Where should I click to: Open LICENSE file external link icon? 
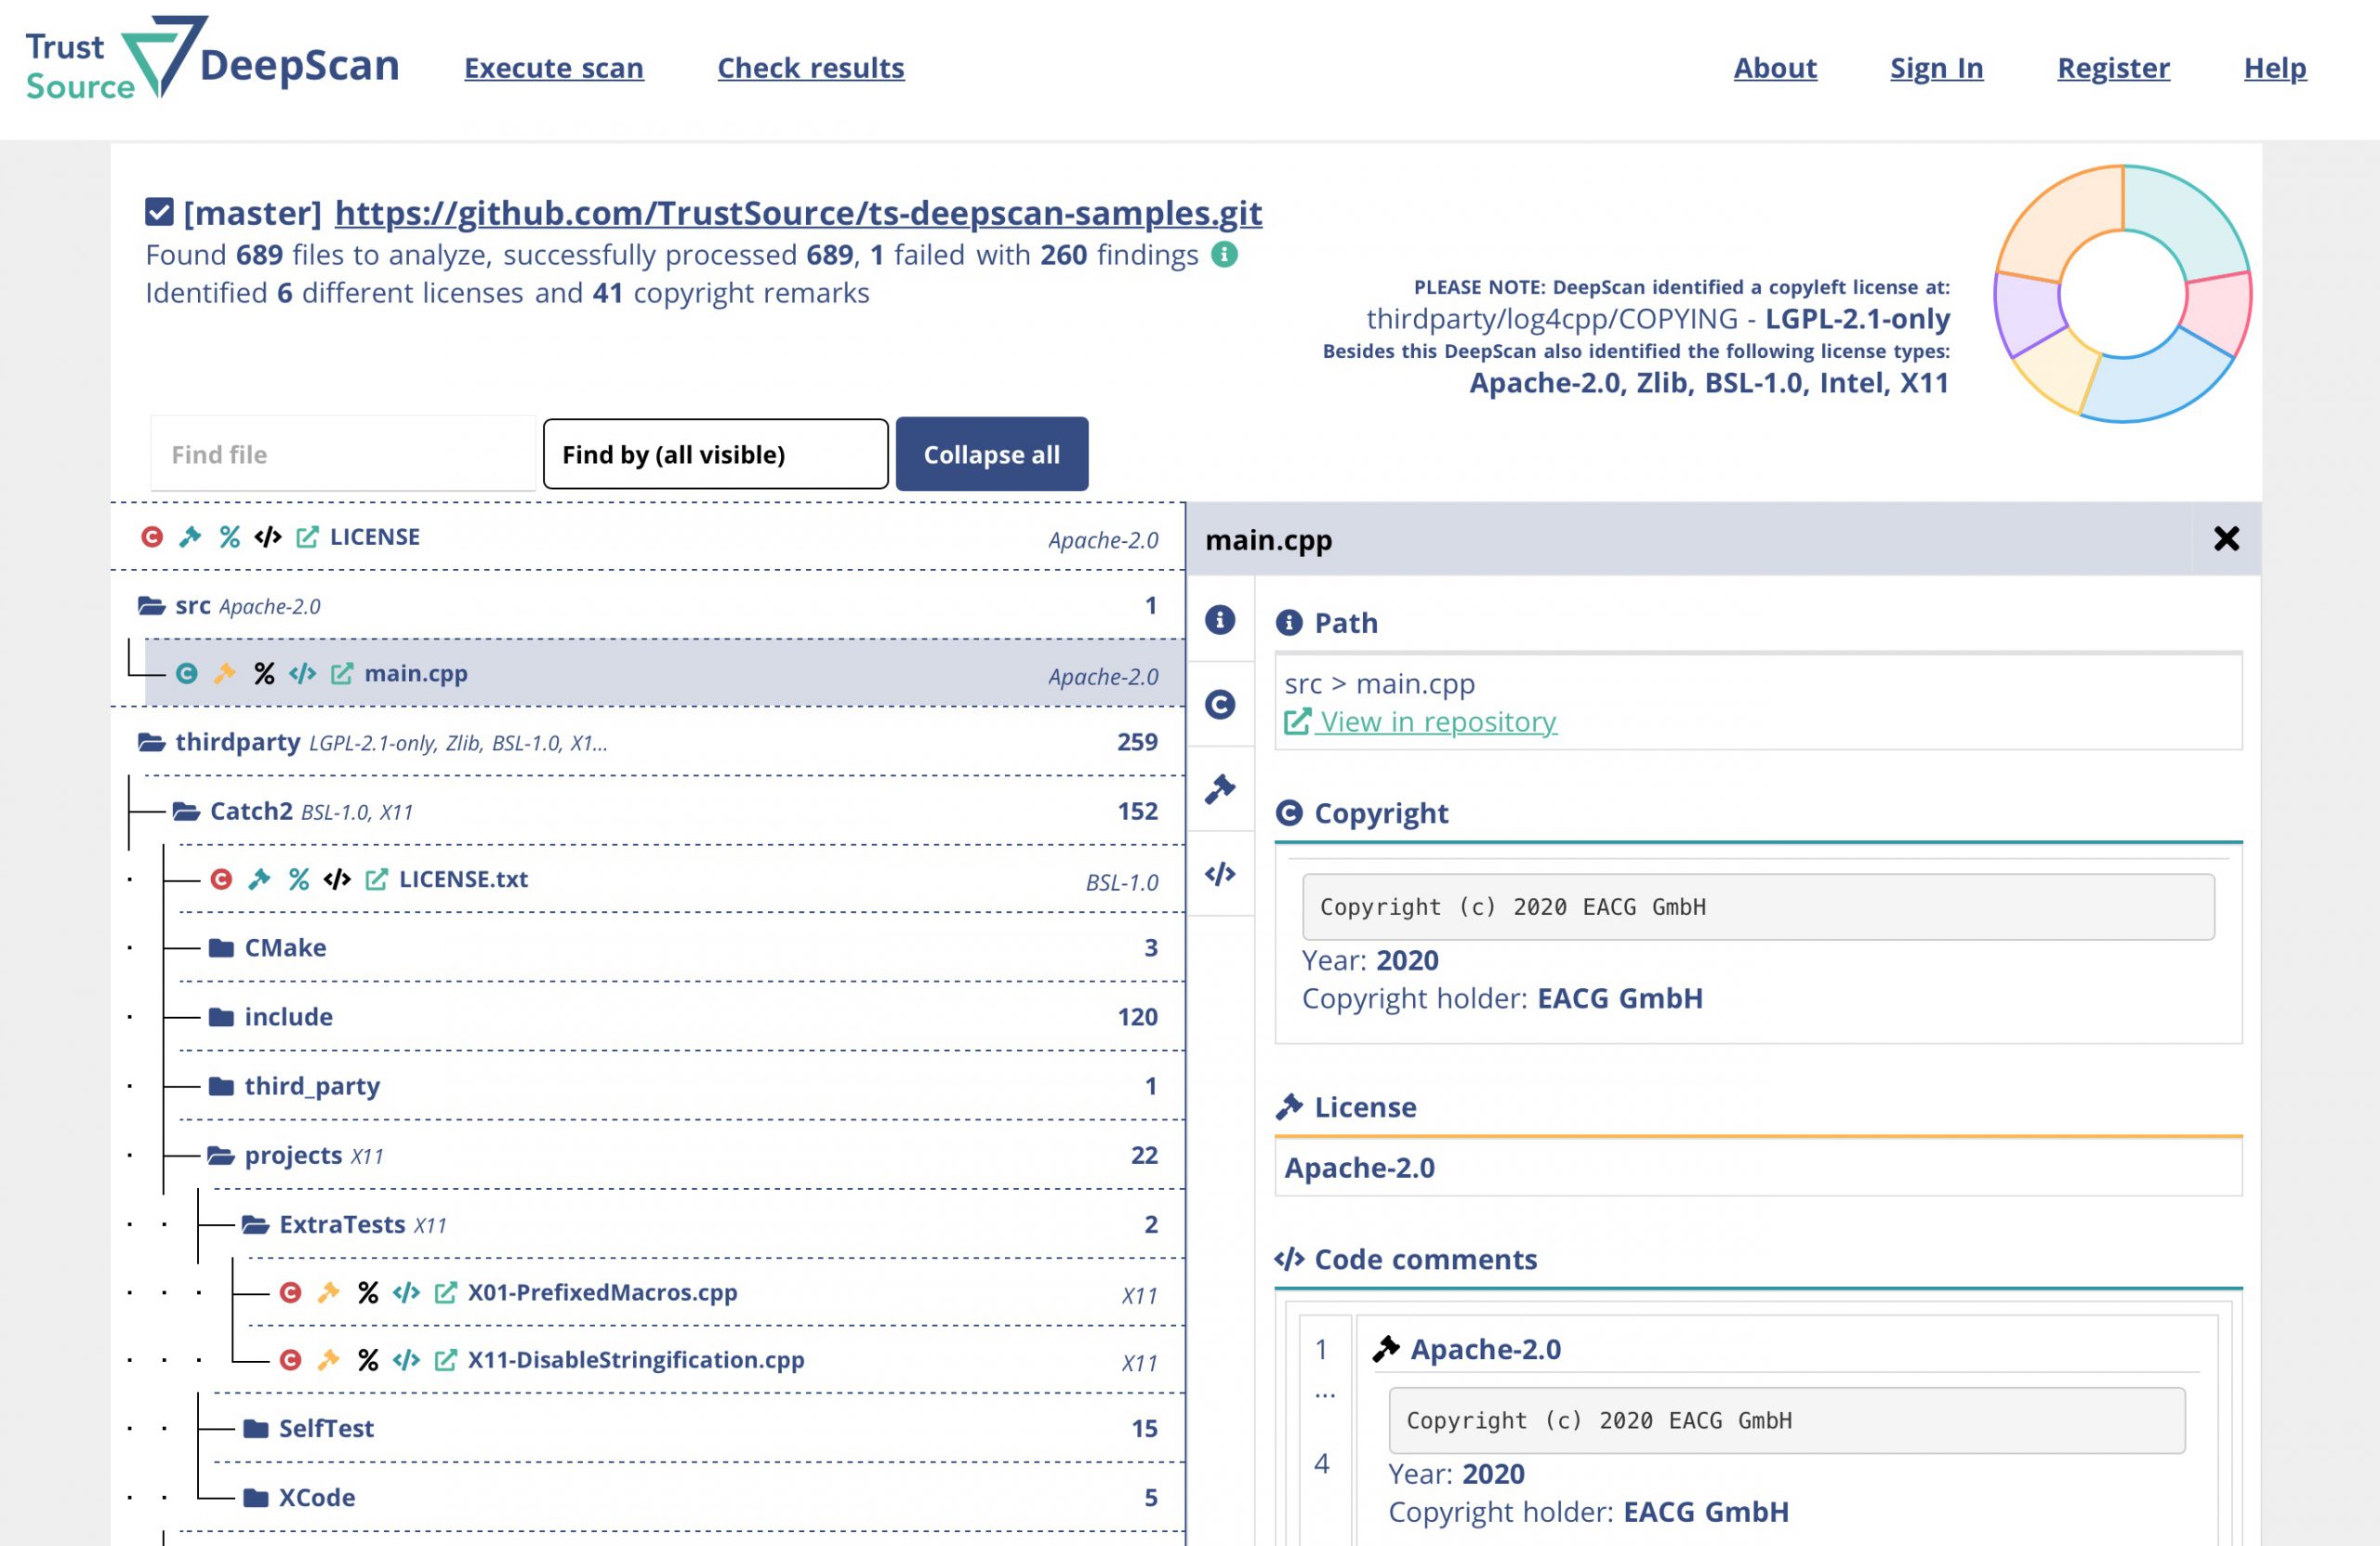(307, 537)
